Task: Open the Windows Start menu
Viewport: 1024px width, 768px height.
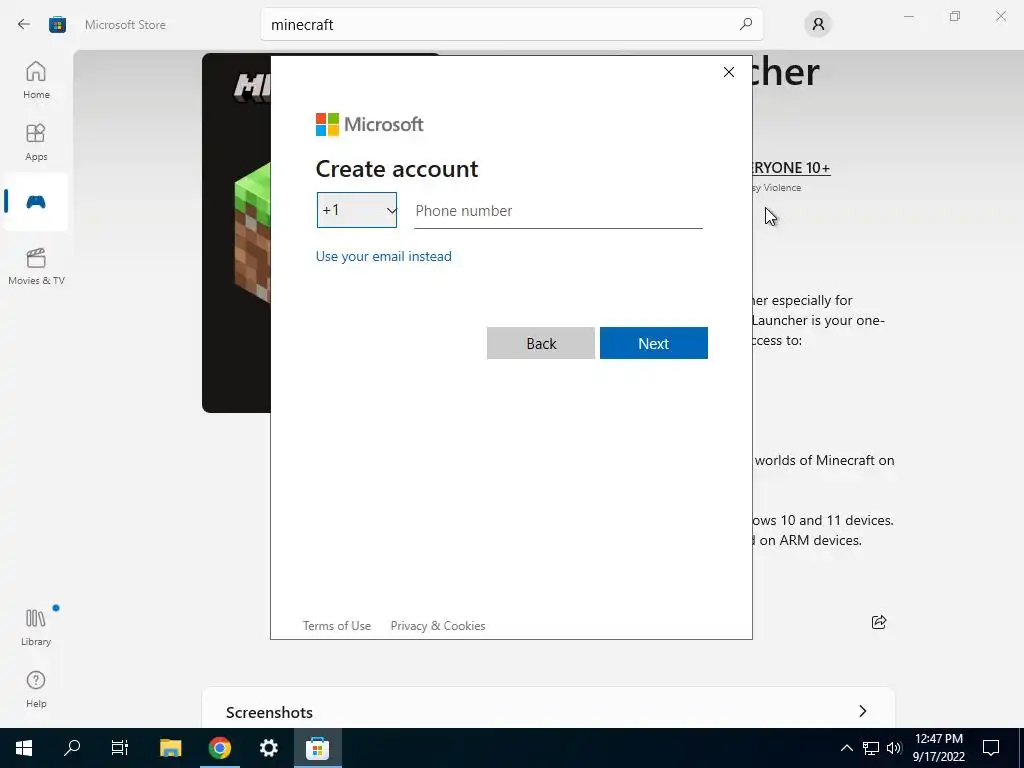Action: point(24,748)
